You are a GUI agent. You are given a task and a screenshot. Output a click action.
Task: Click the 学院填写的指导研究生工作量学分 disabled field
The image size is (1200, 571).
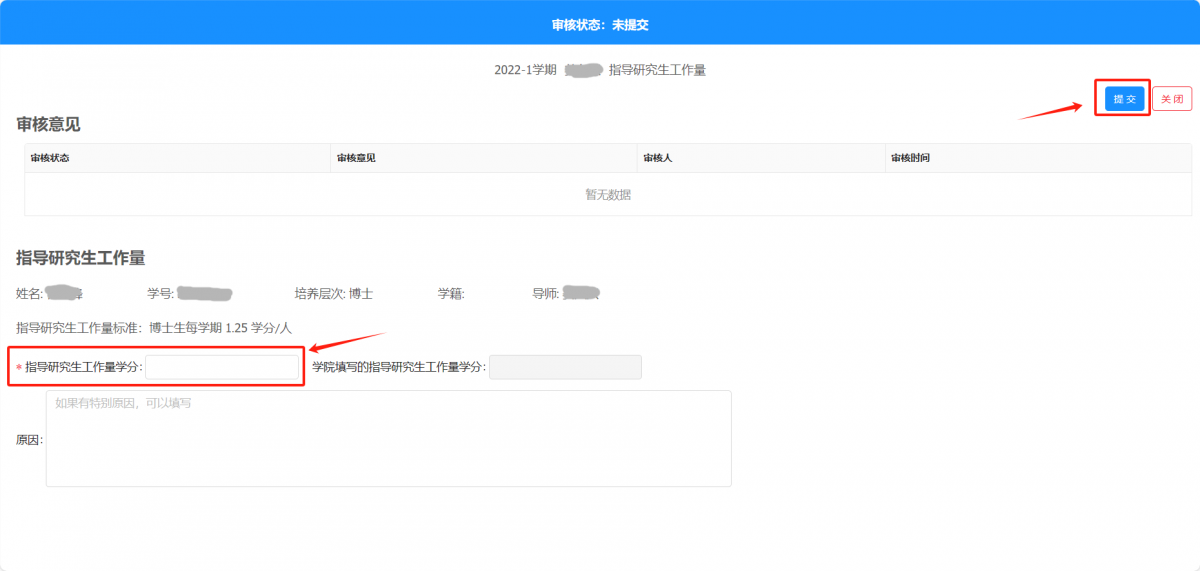[565, 367]
